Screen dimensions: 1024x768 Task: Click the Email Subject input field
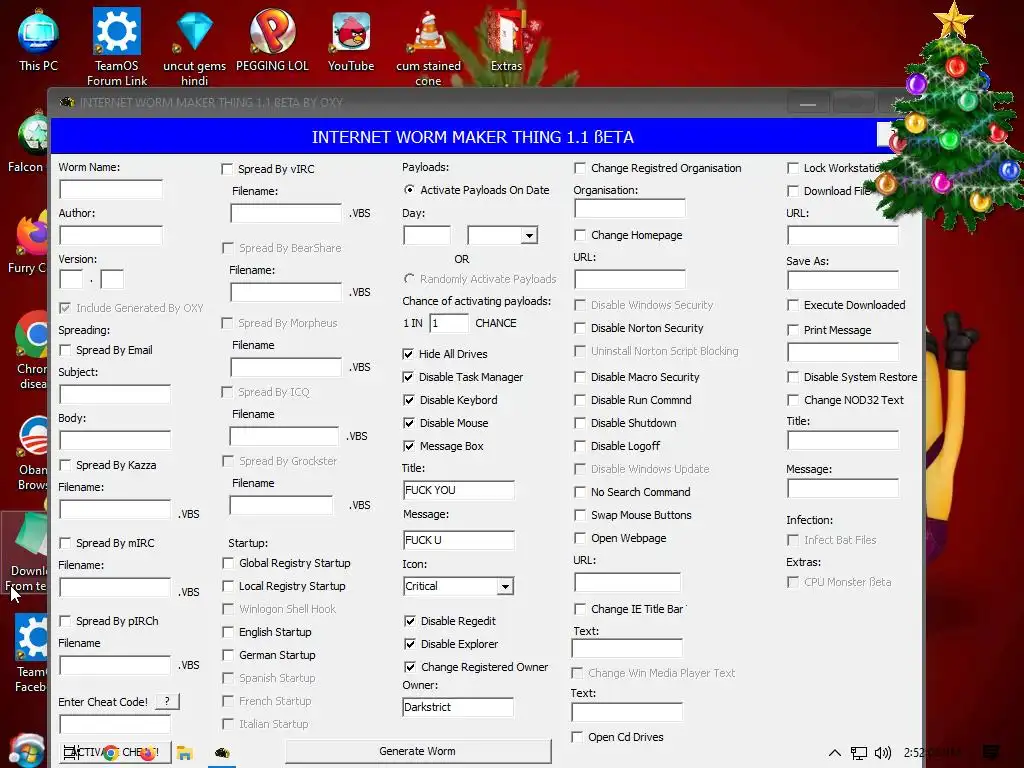click(115, 394)
